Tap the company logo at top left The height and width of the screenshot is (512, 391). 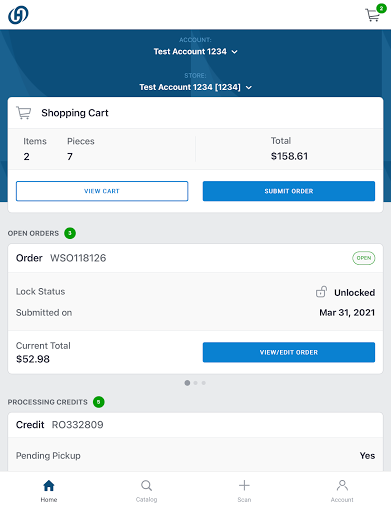coord(18,15)
